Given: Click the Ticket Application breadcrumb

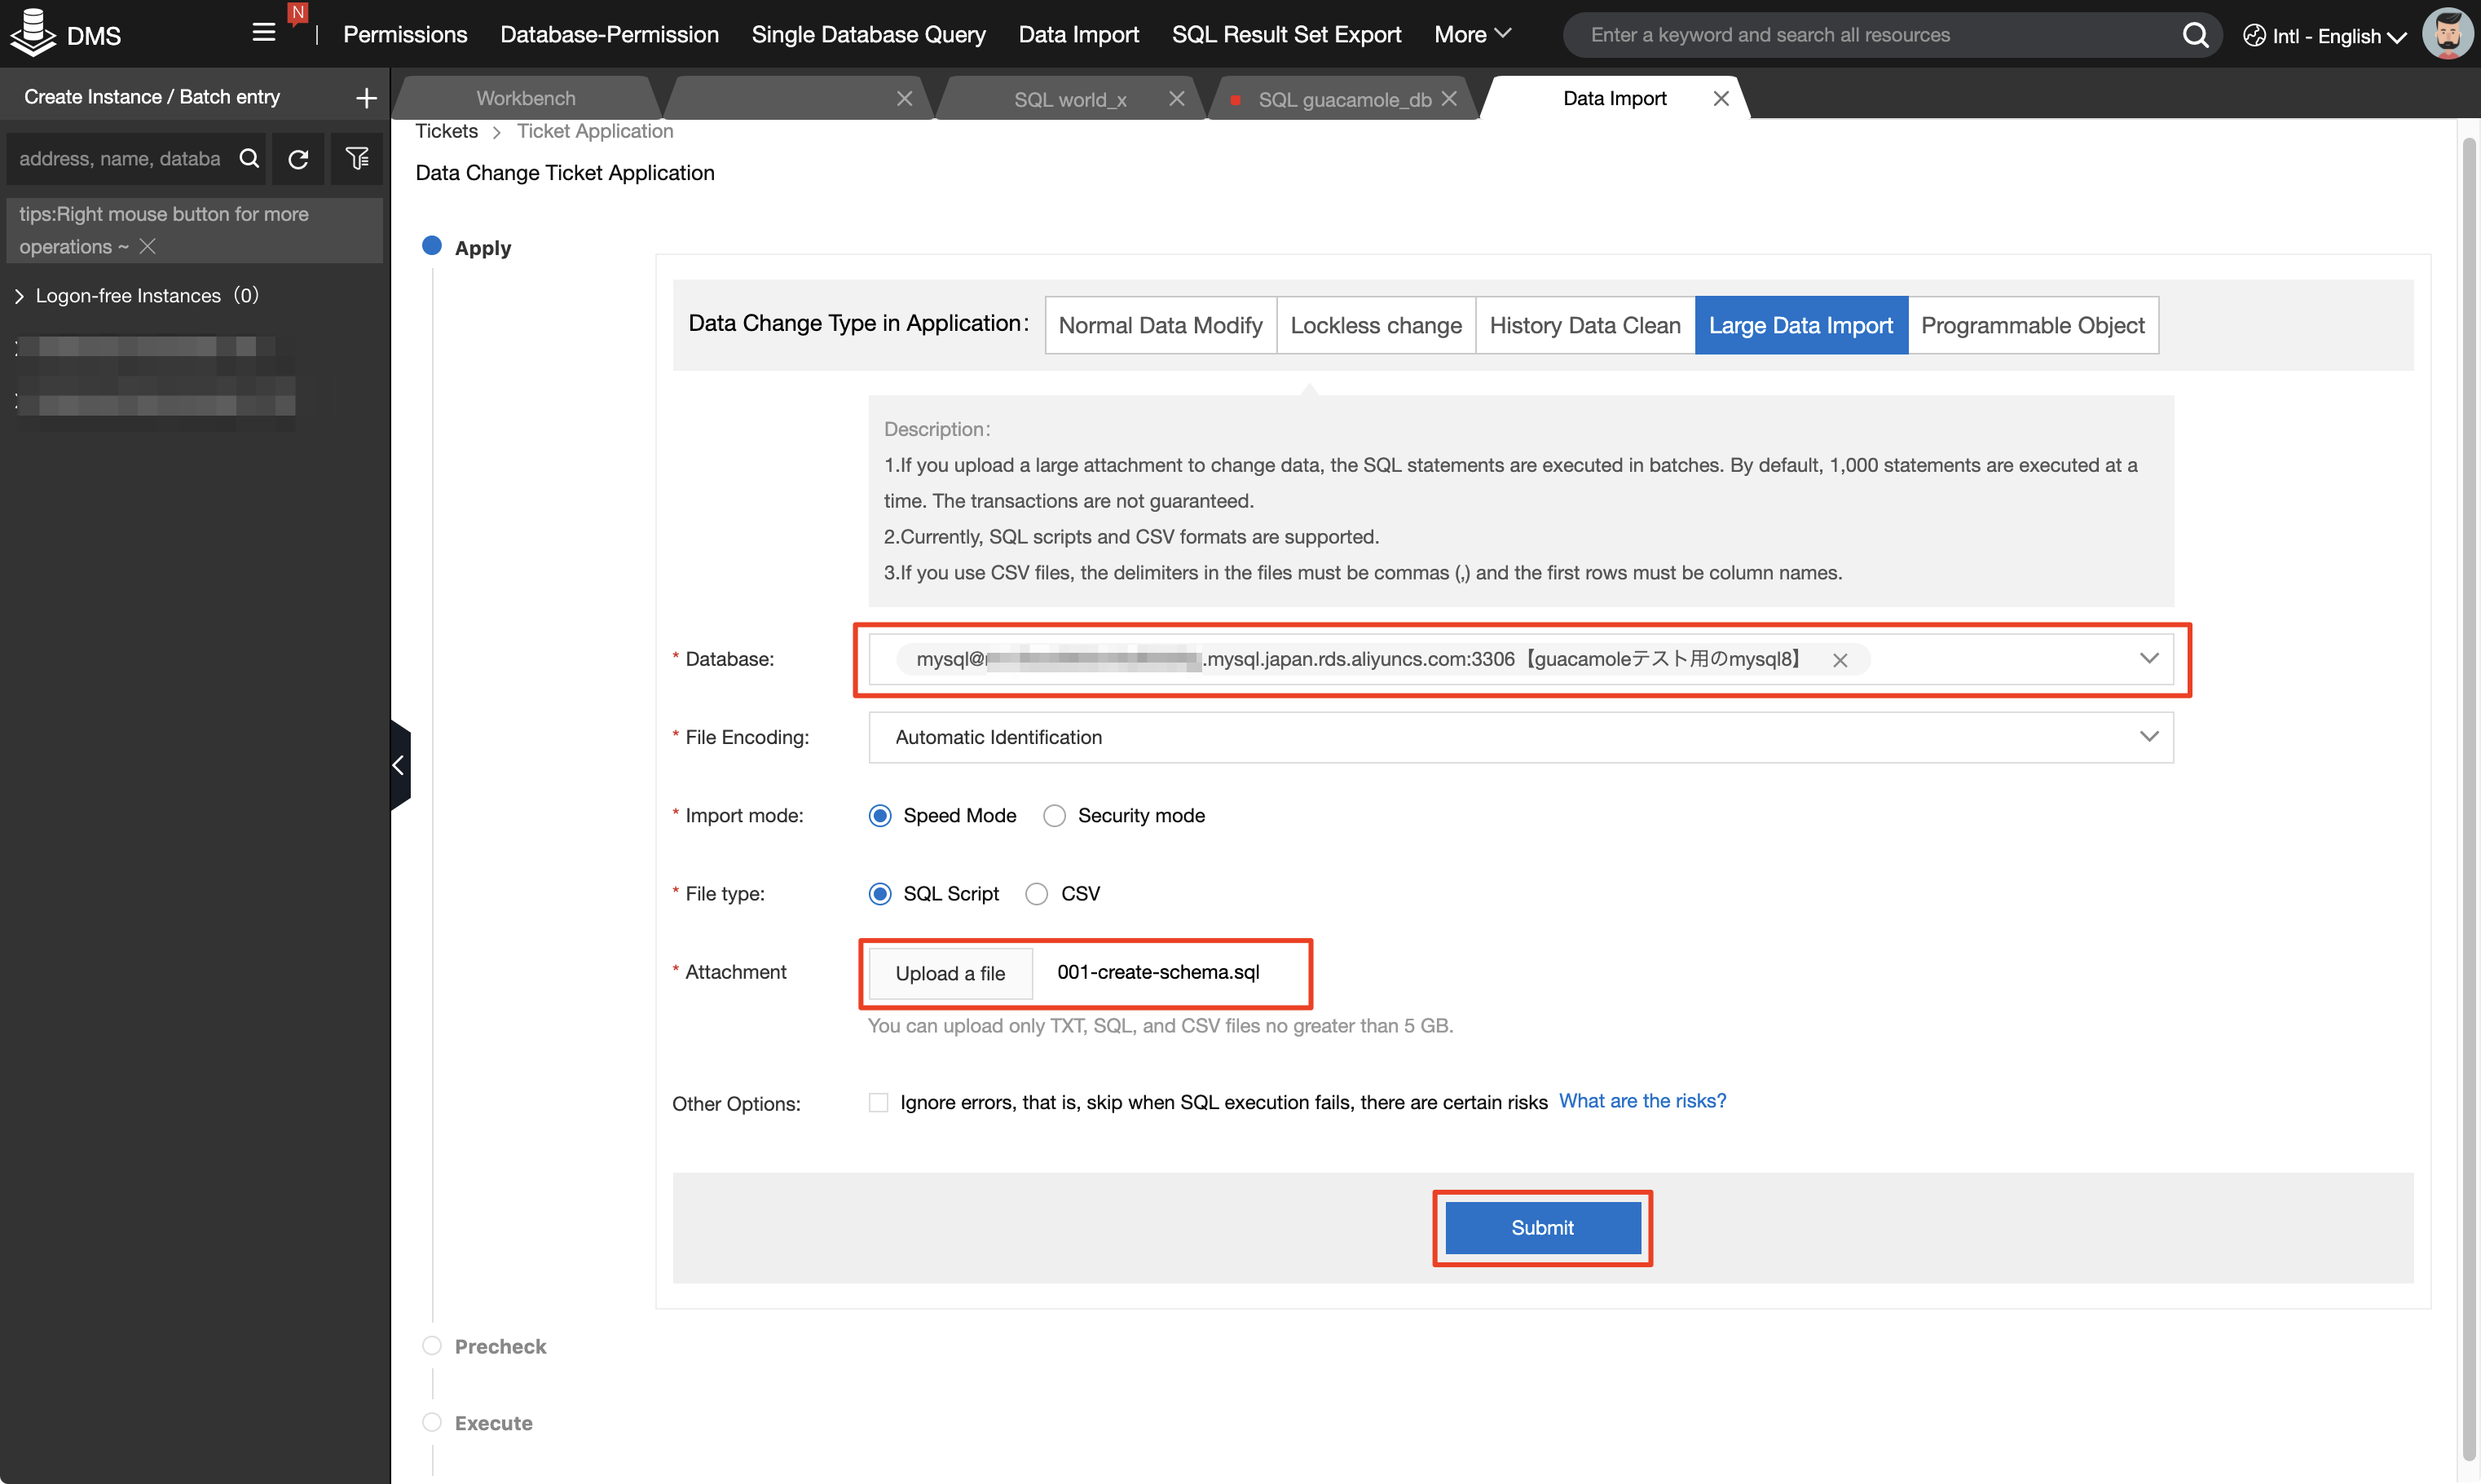Looking at the screenshot, I should [595, 131].
